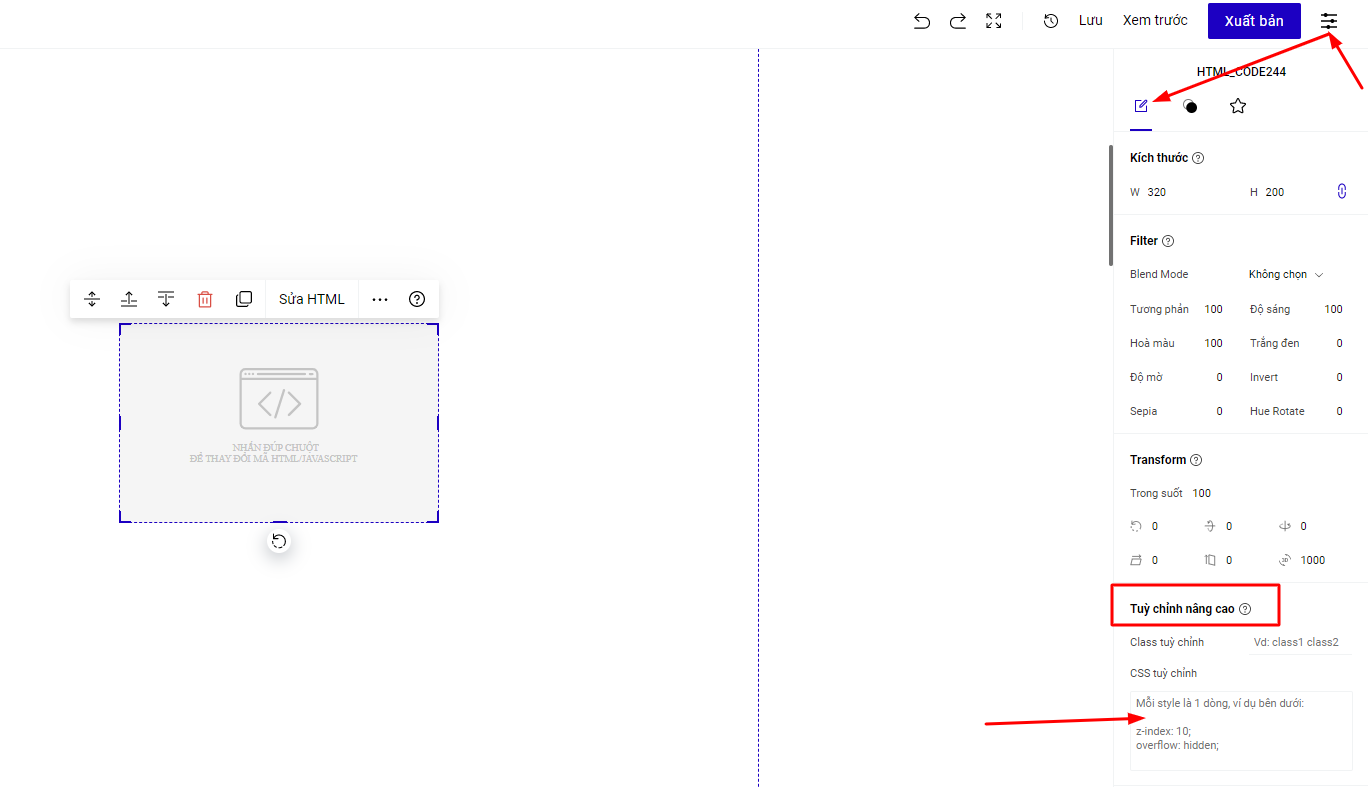The height and width of the screenshot is (787, 1368).
Task: Click the Xuất bản button
Action: click(1254, 21)
